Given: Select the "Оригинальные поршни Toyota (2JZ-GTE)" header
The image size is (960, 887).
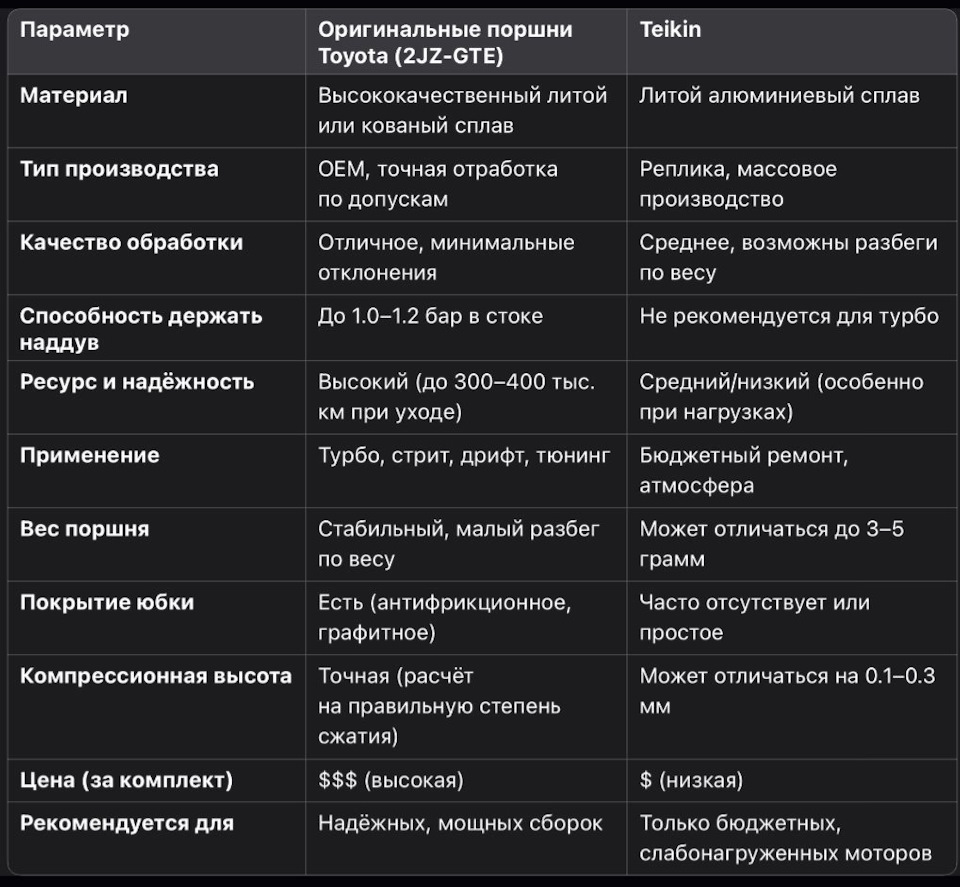Looking at the screenshot, I should coord(445,43).
